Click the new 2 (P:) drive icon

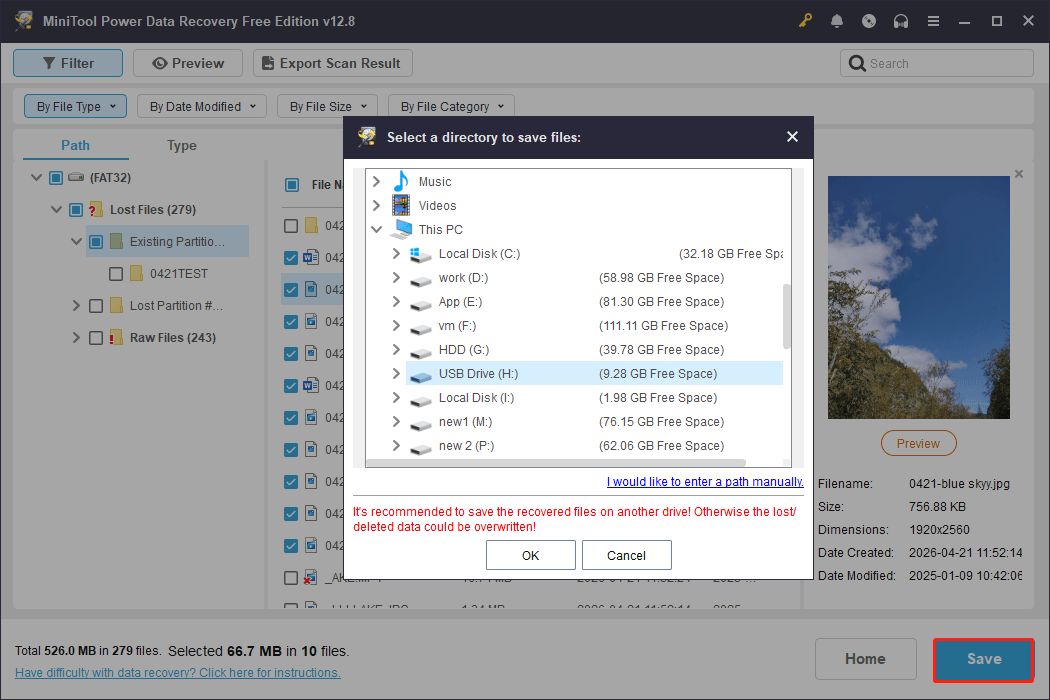point(421,447)
